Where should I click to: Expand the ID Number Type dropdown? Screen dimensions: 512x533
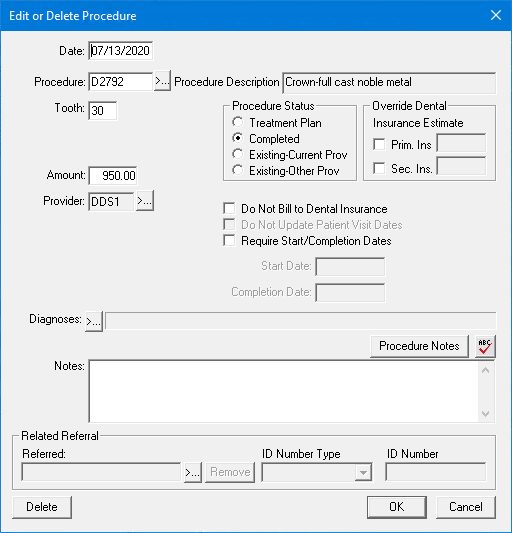pyautogui.click(x=363, y=472)
